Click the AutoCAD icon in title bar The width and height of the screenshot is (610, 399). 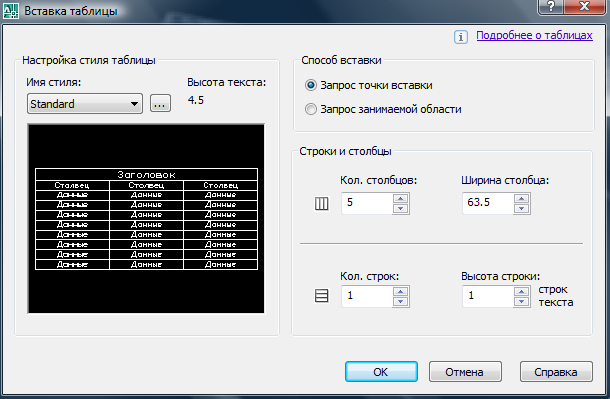[11, 10]
